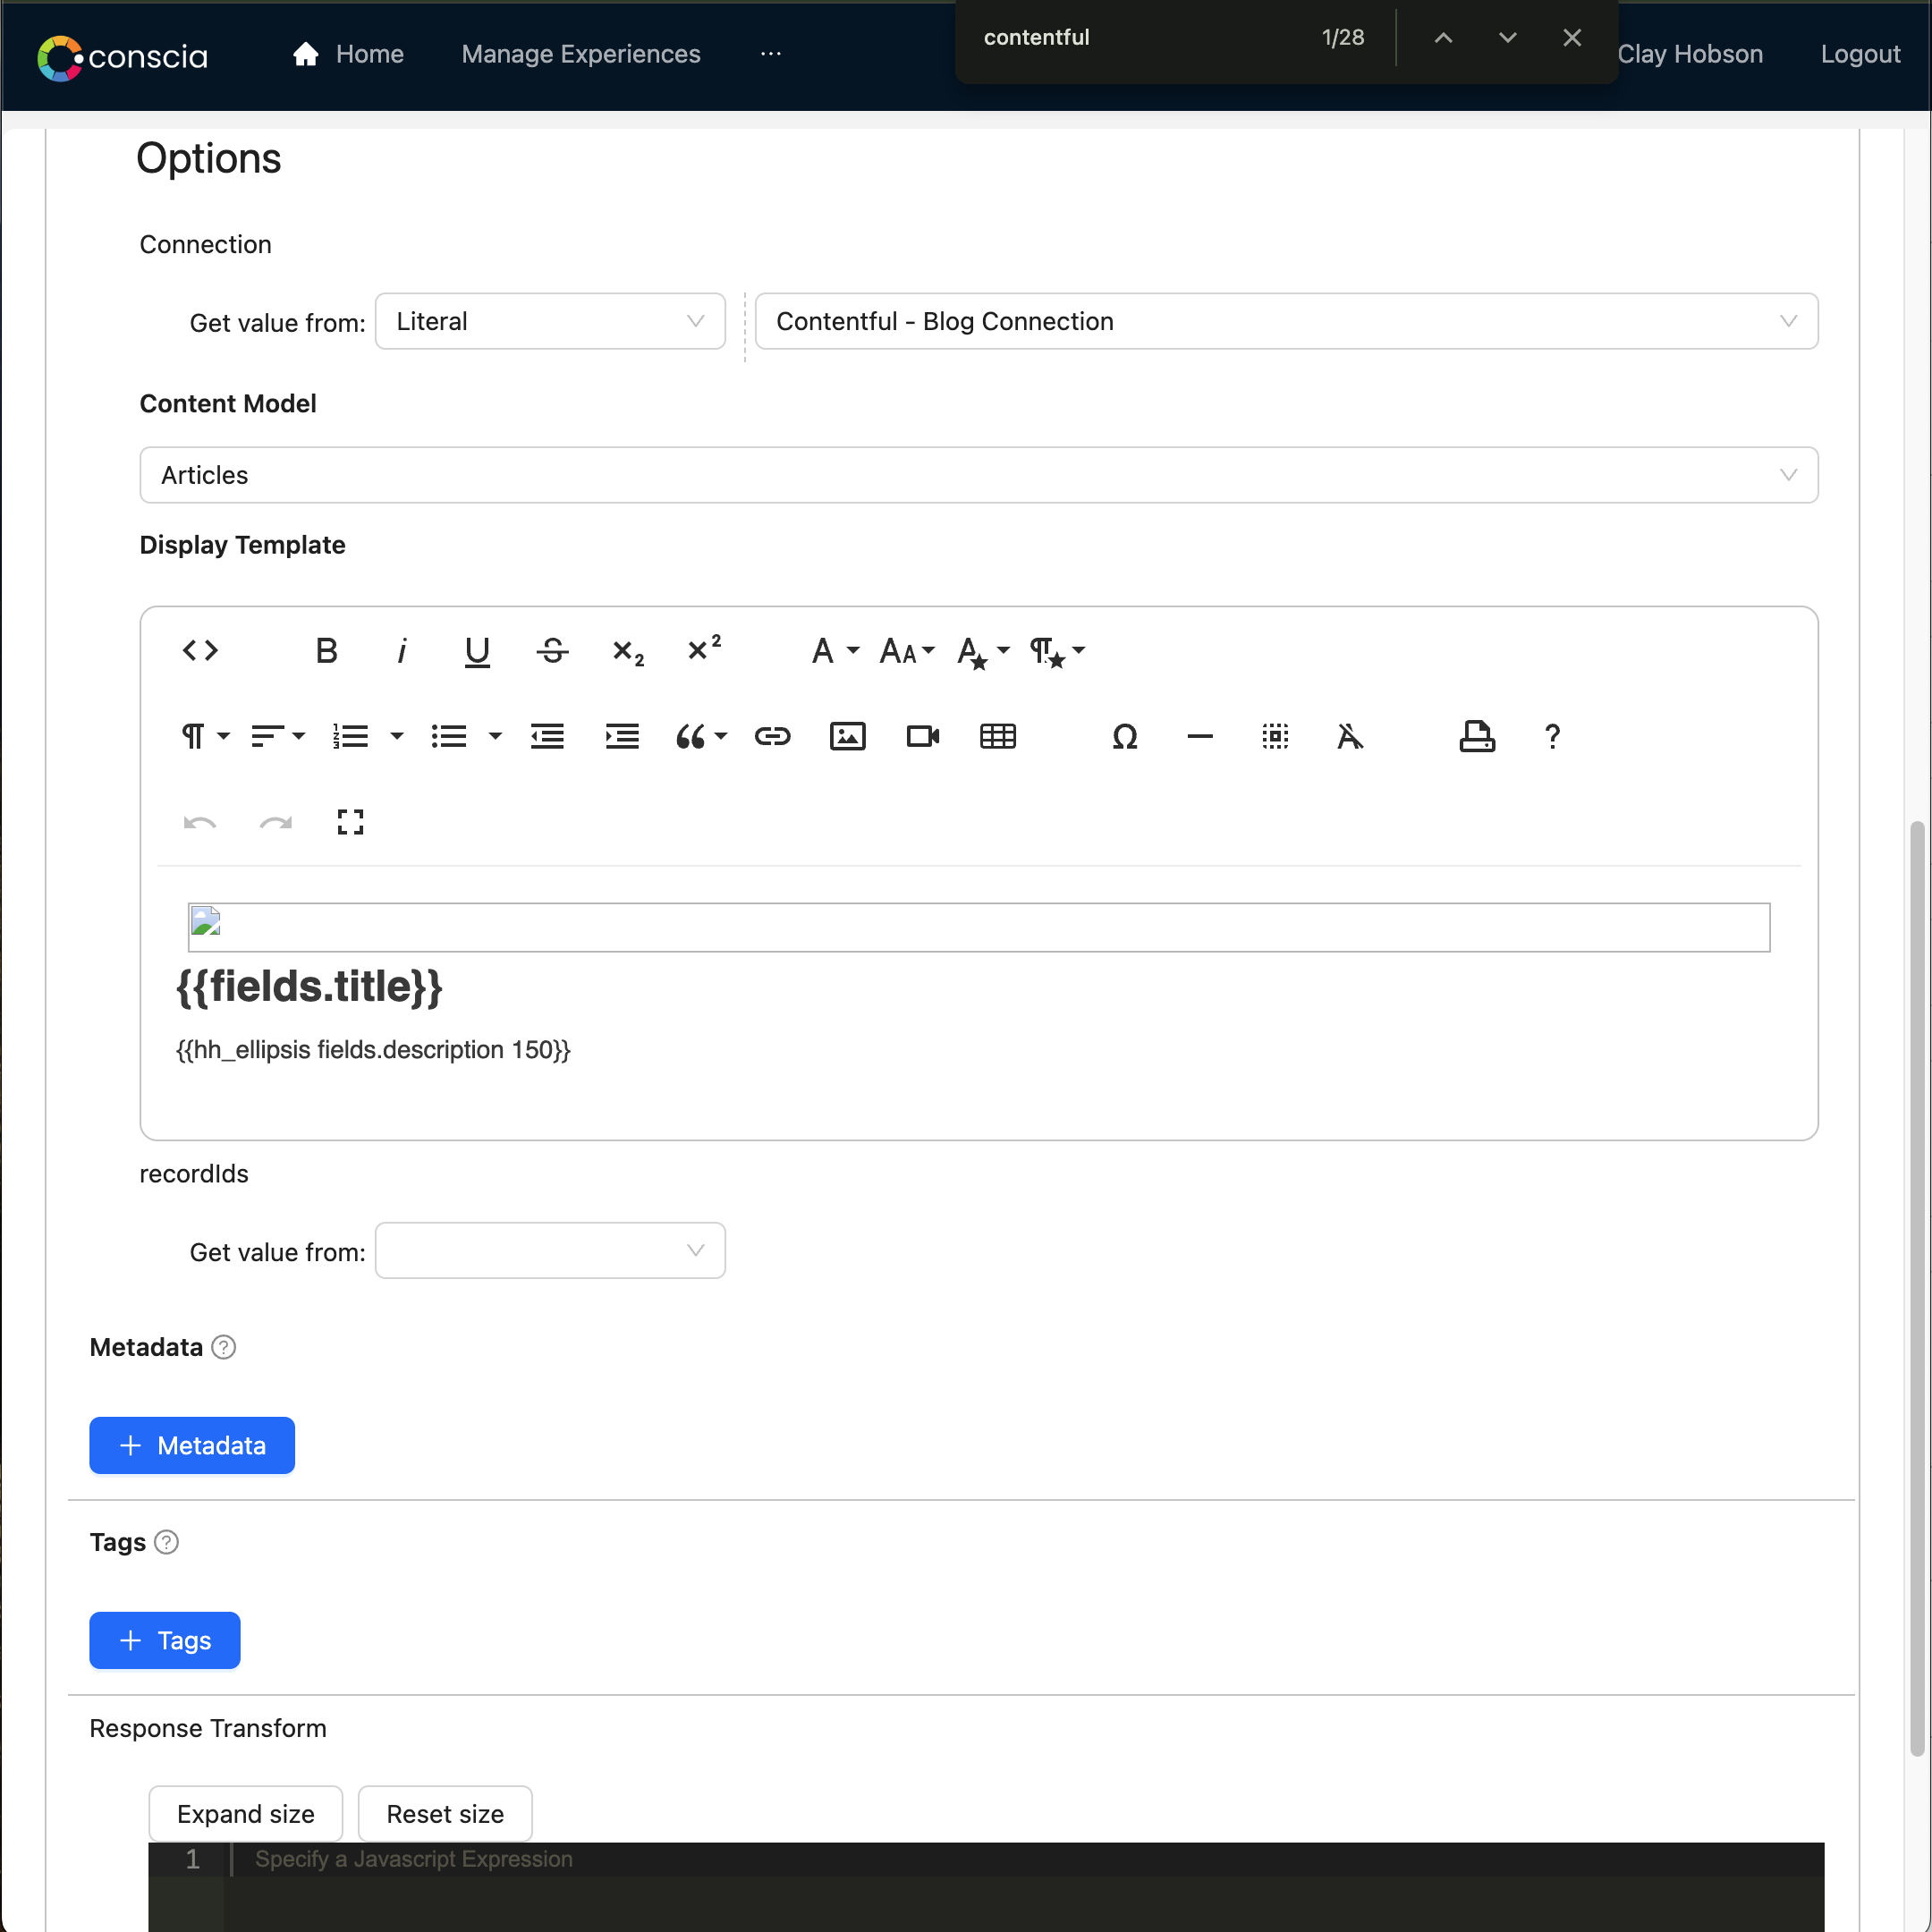Open font family dropdown
1932x1932 pixels.
point(835,651)
